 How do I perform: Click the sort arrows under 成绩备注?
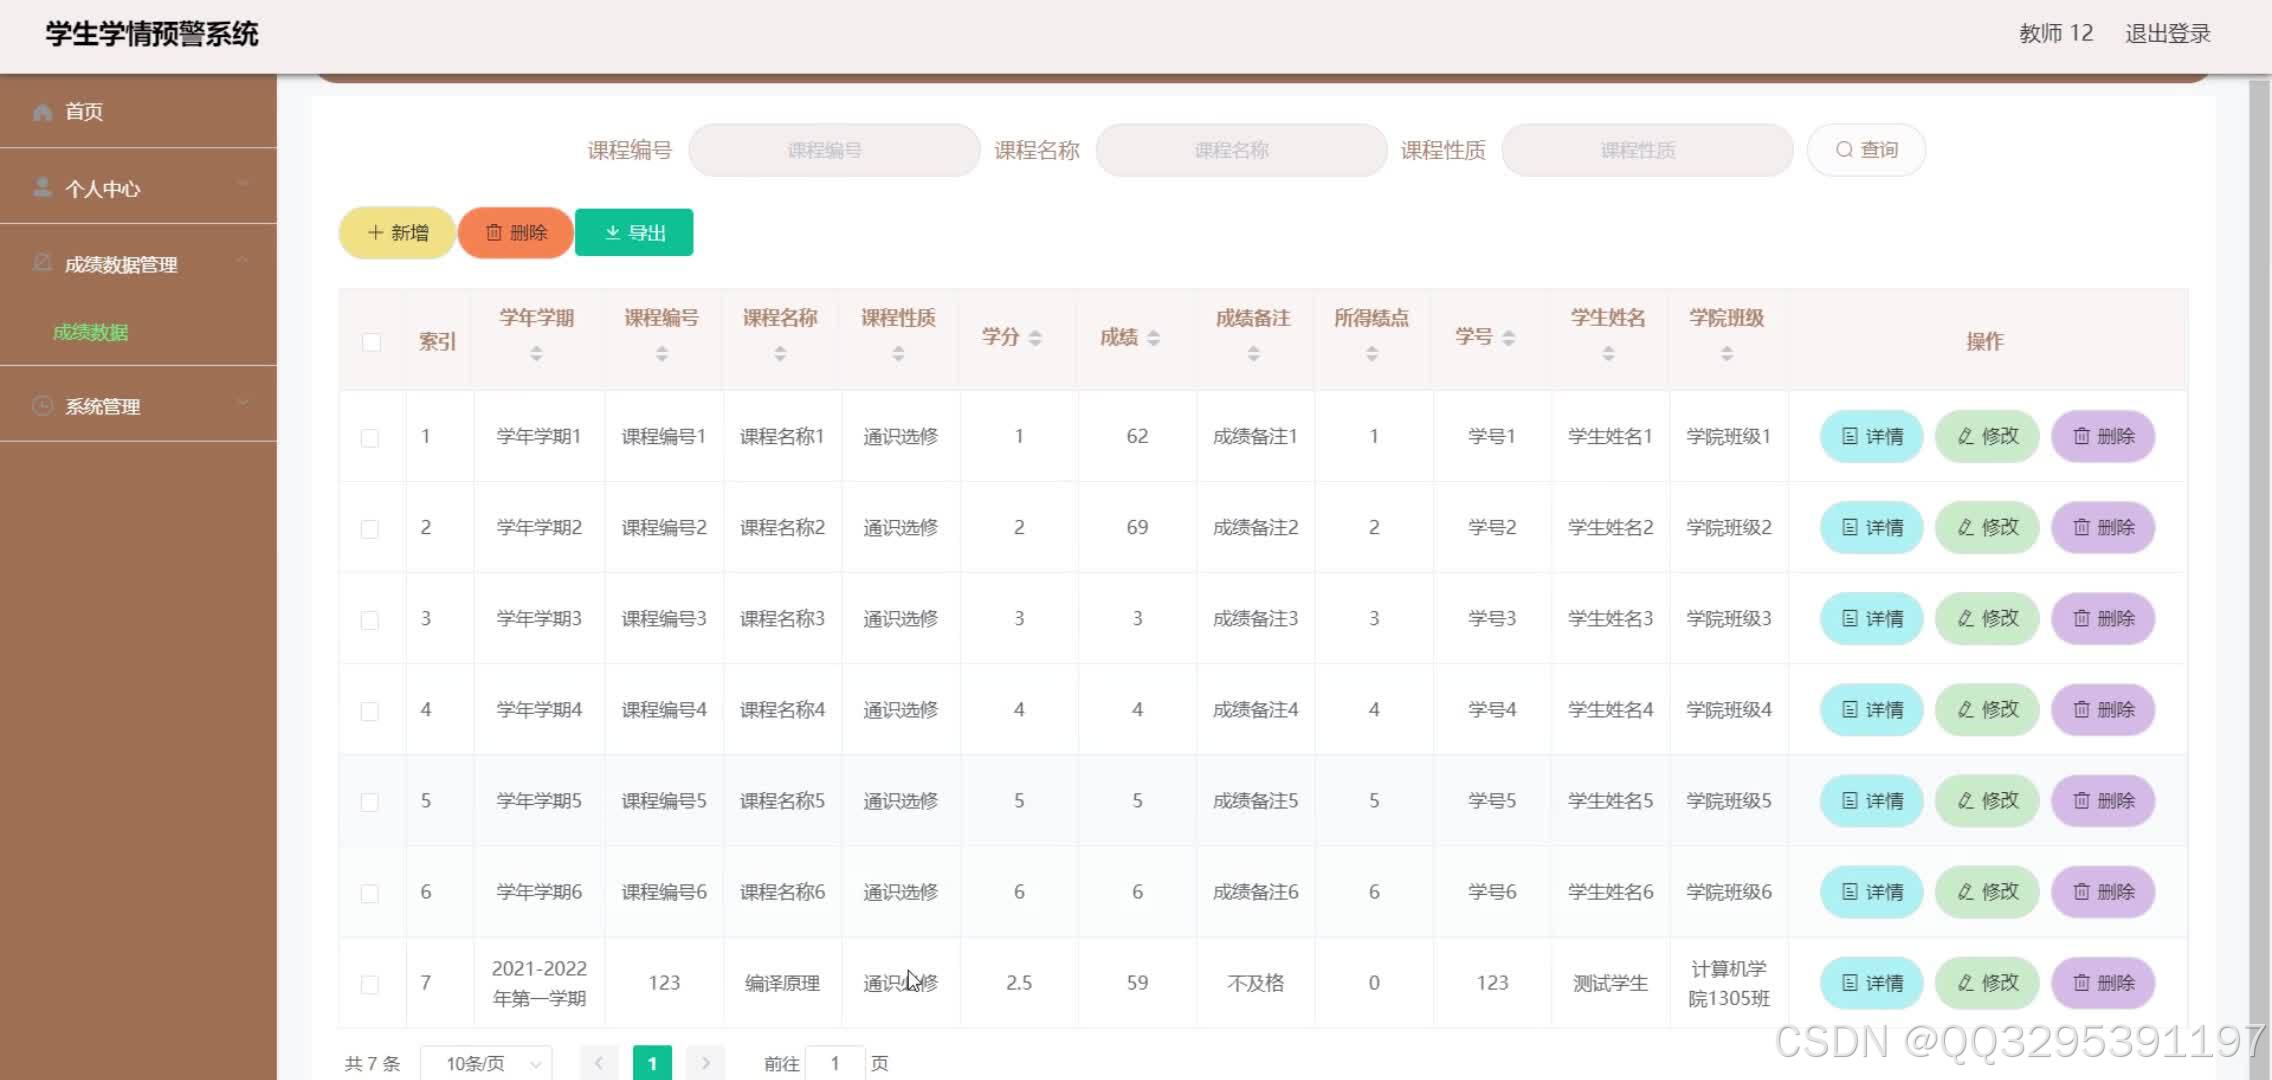(x=1253, y=353)
